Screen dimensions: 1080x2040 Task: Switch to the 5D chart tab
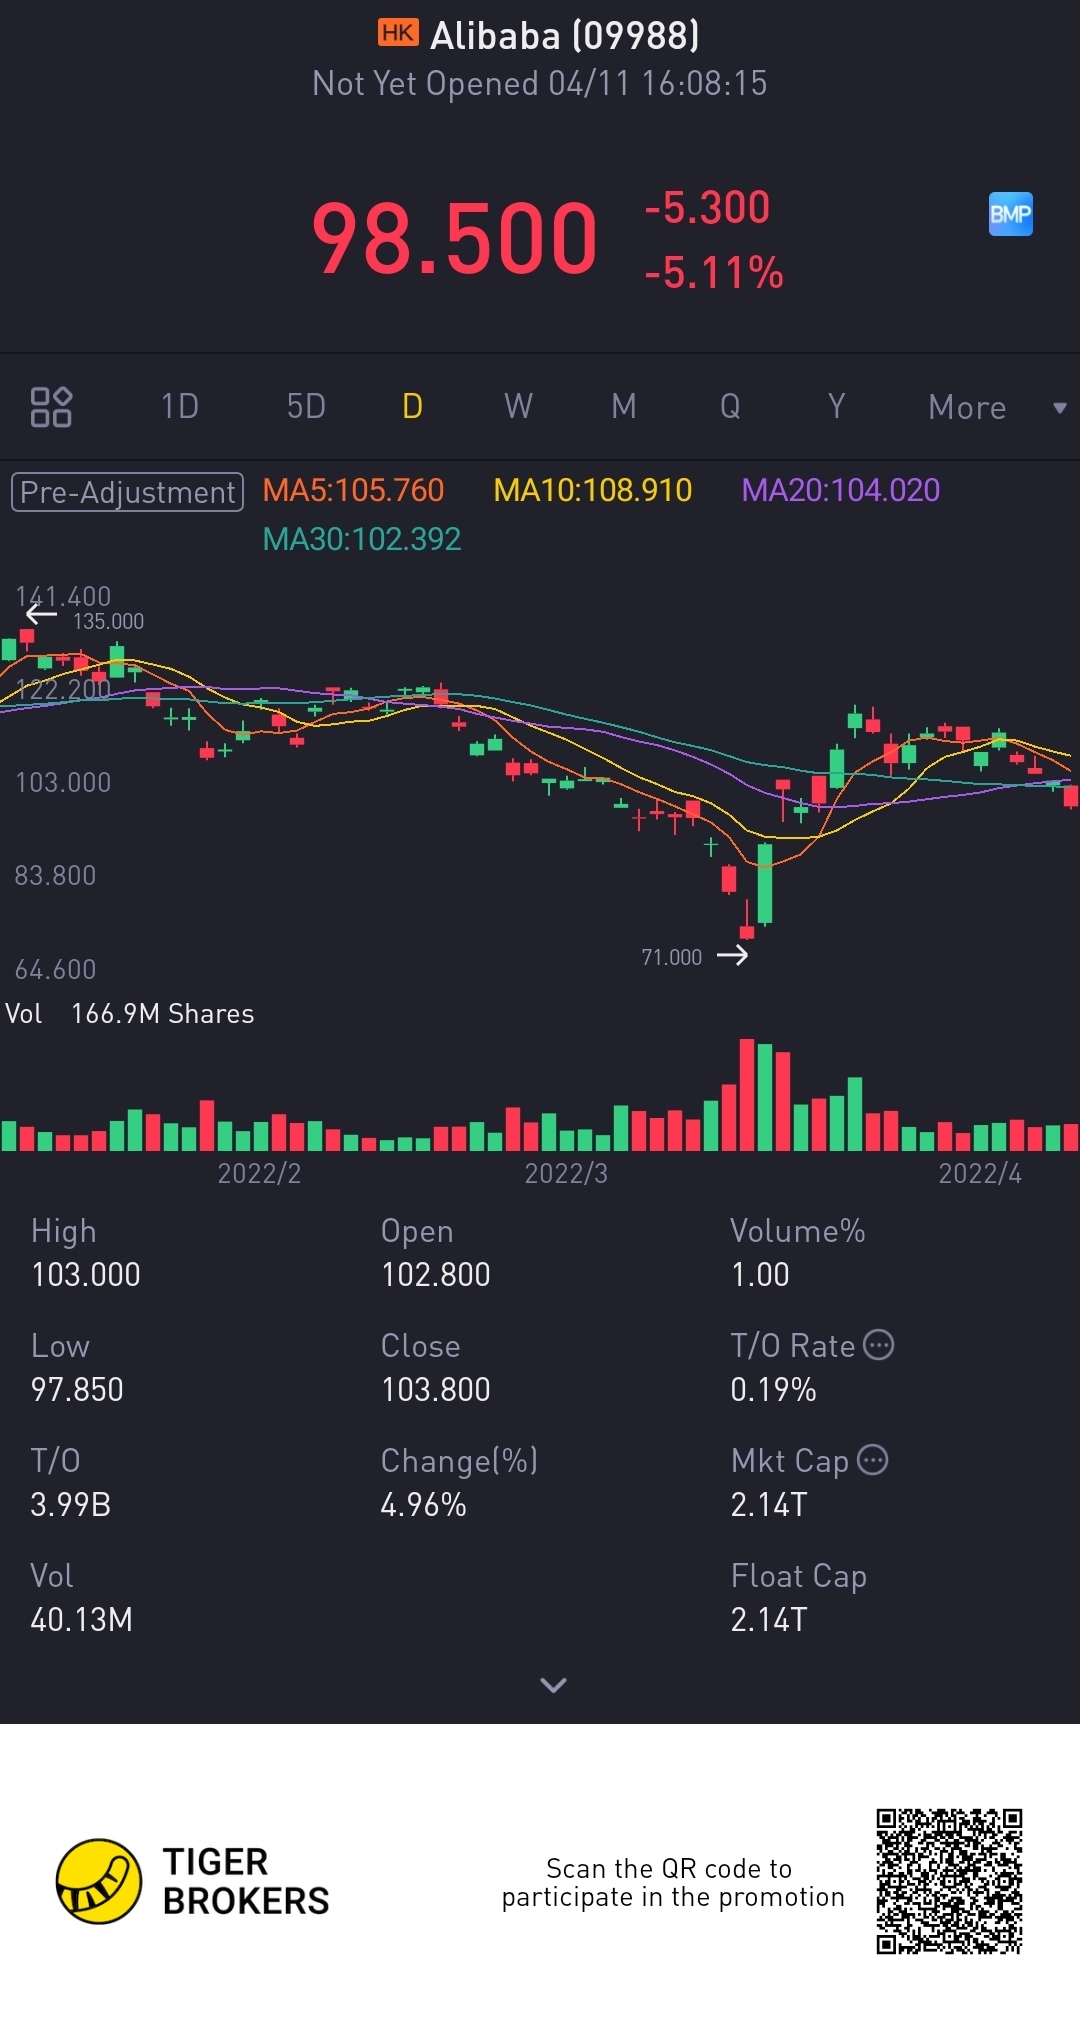click(x=306, y=407)
